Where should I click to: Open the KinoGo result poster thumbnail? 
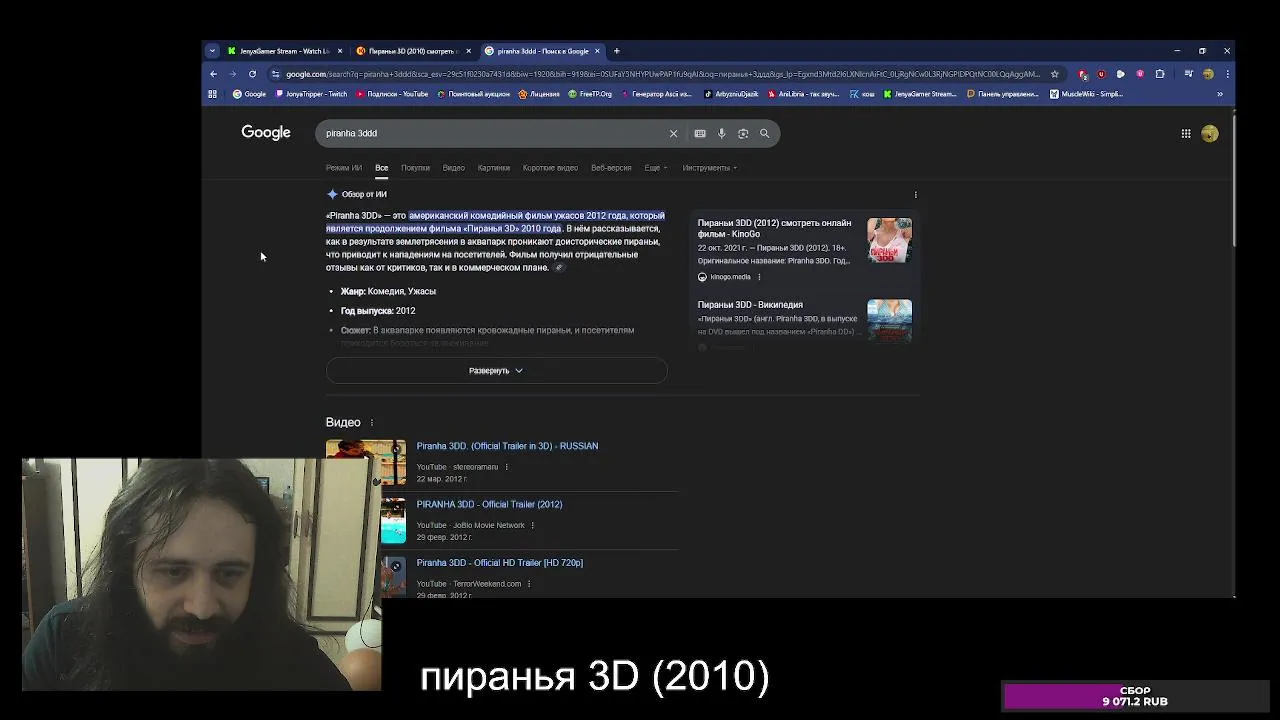[889, 240]
